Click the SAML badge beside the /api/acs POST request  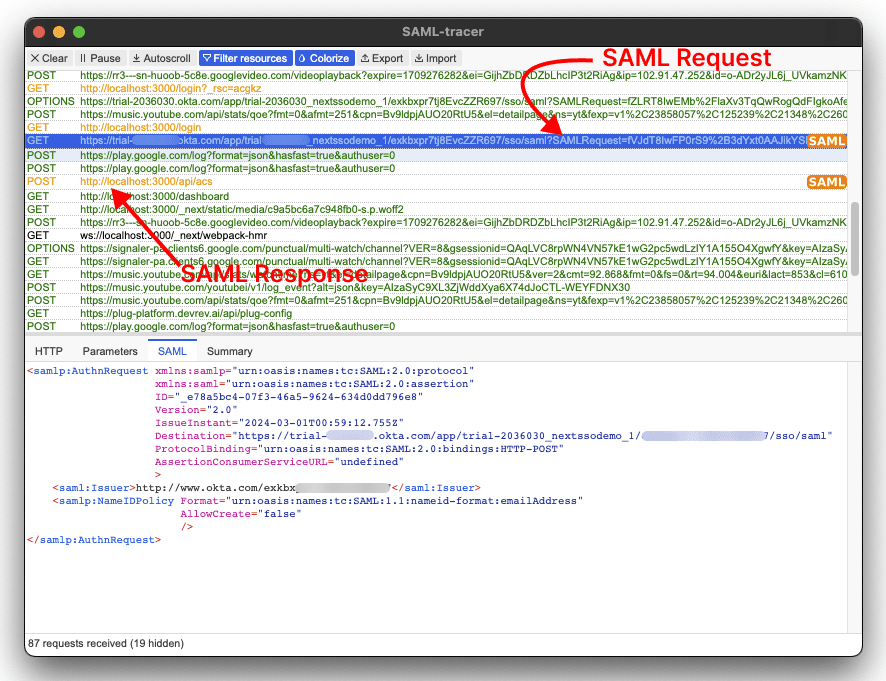(827, 181)
